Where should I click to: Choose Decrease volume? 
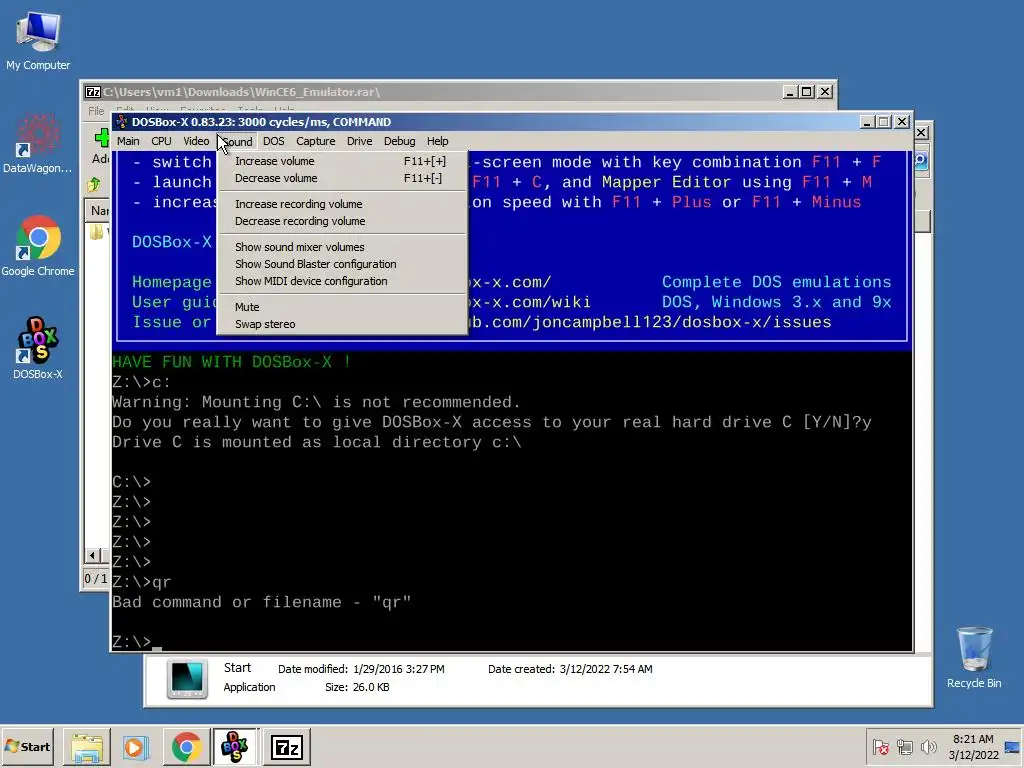pos(342,178)
